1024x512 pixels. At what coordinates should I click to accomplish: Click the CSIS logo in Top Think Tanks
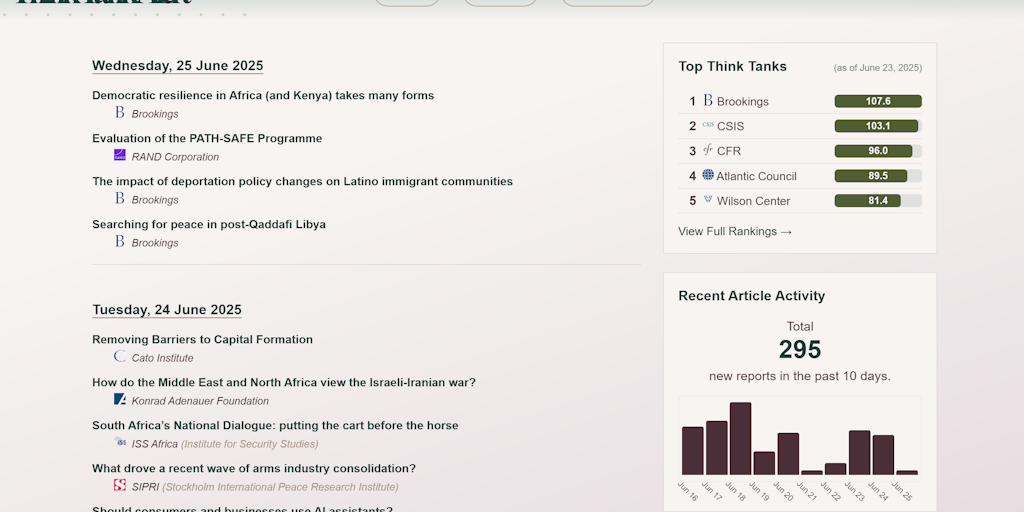708,124
